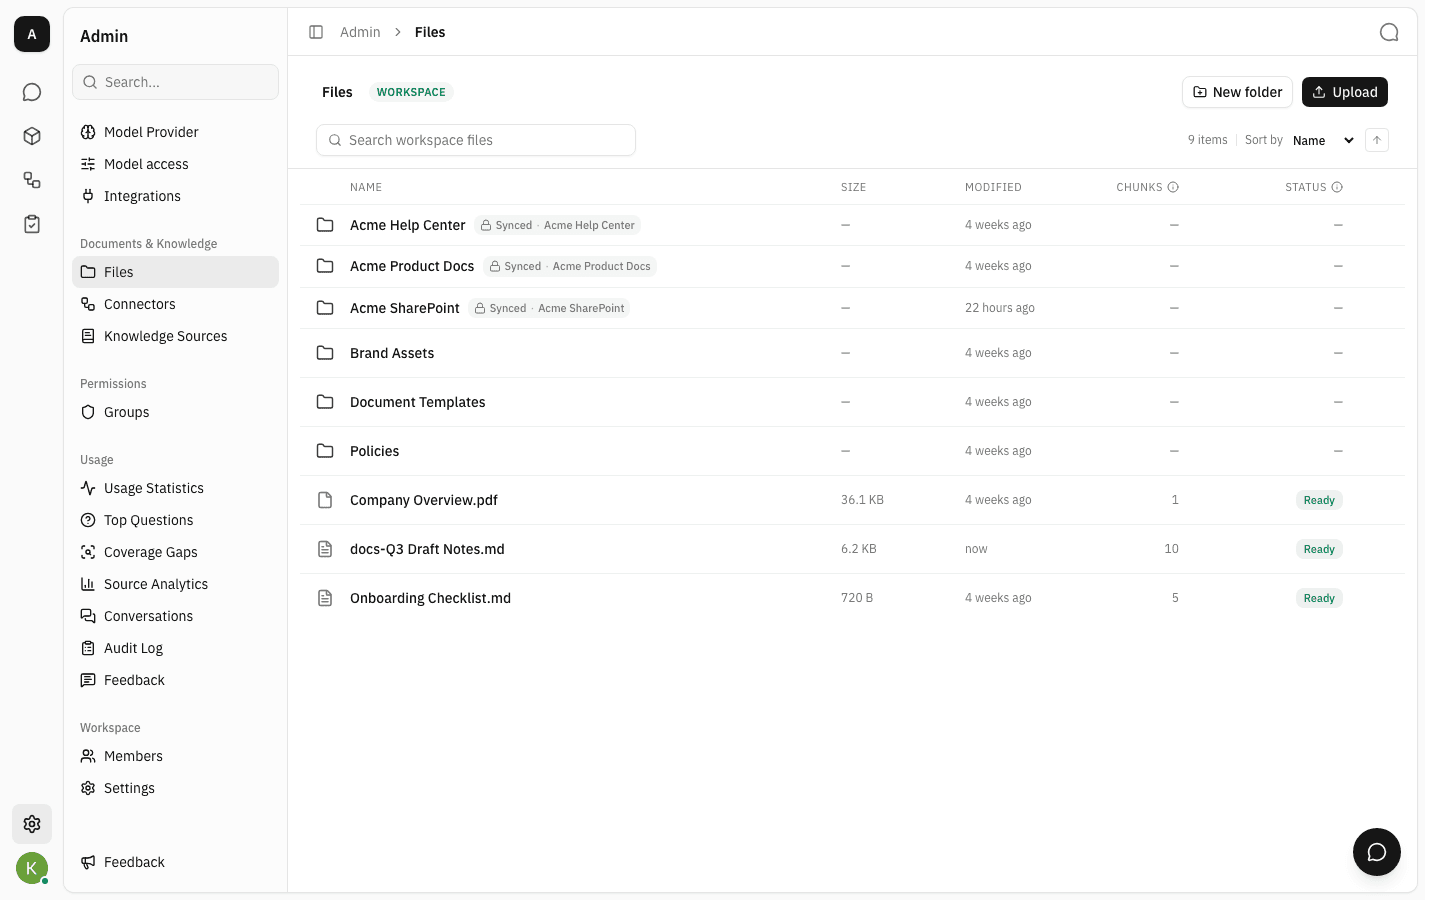Click the Policies folder icon

(x=325, y=451)
